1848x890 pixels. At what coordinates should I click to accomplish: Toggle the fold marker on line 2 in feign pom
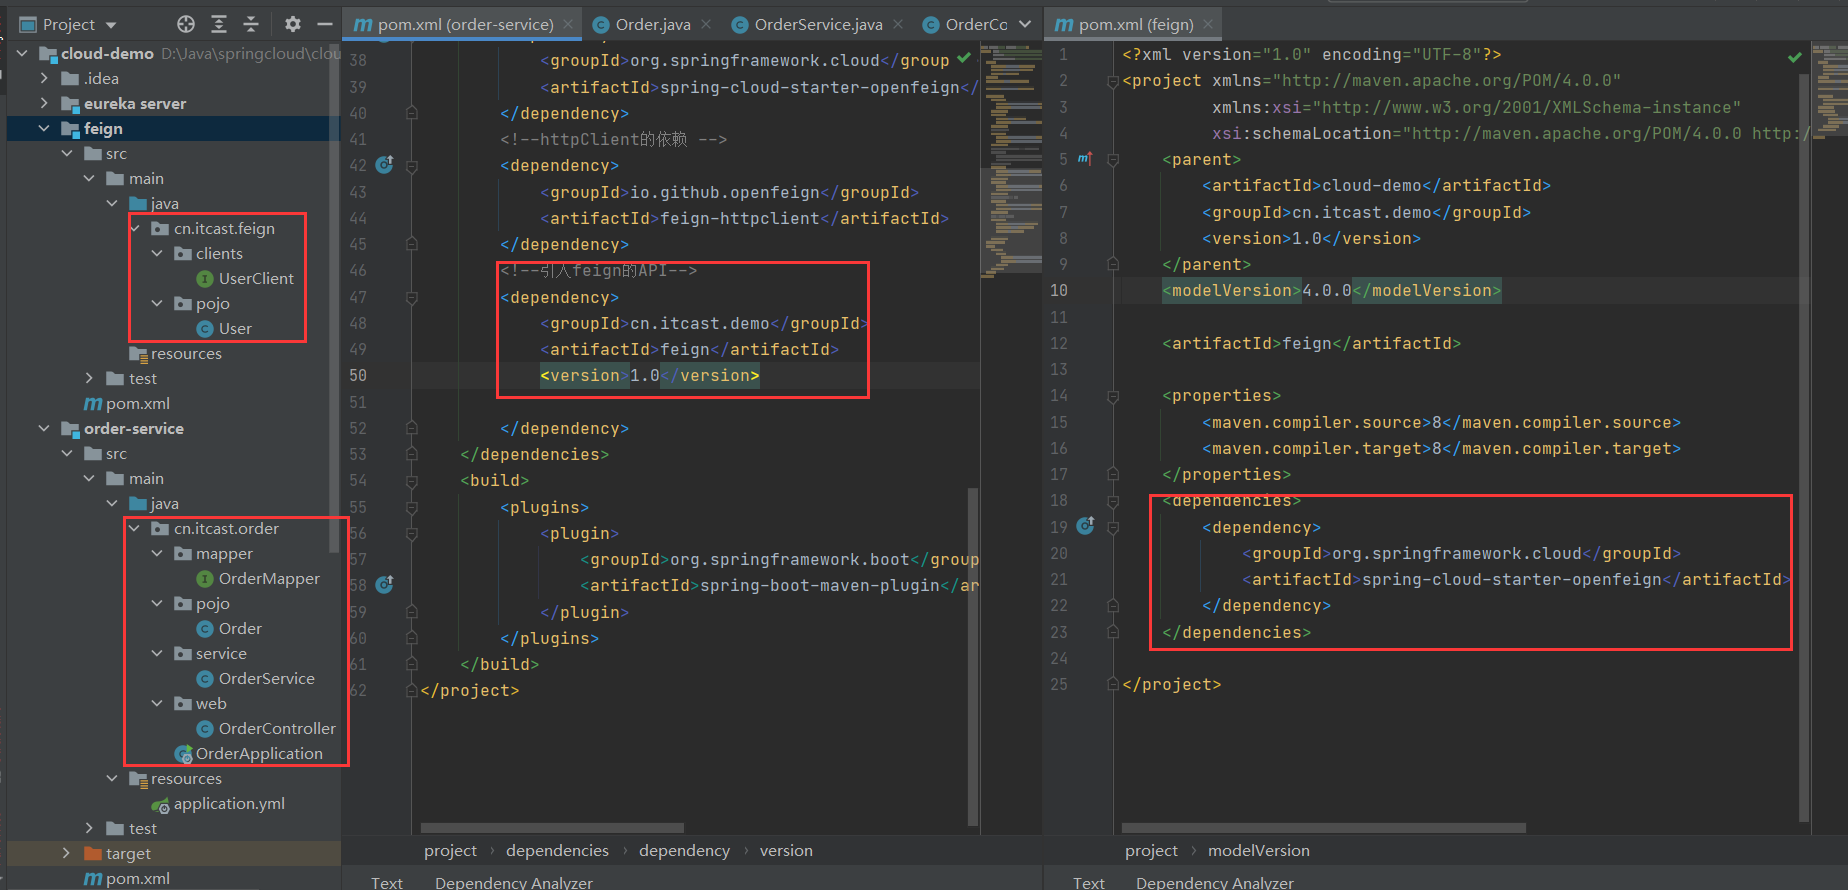pos(1113,81)
